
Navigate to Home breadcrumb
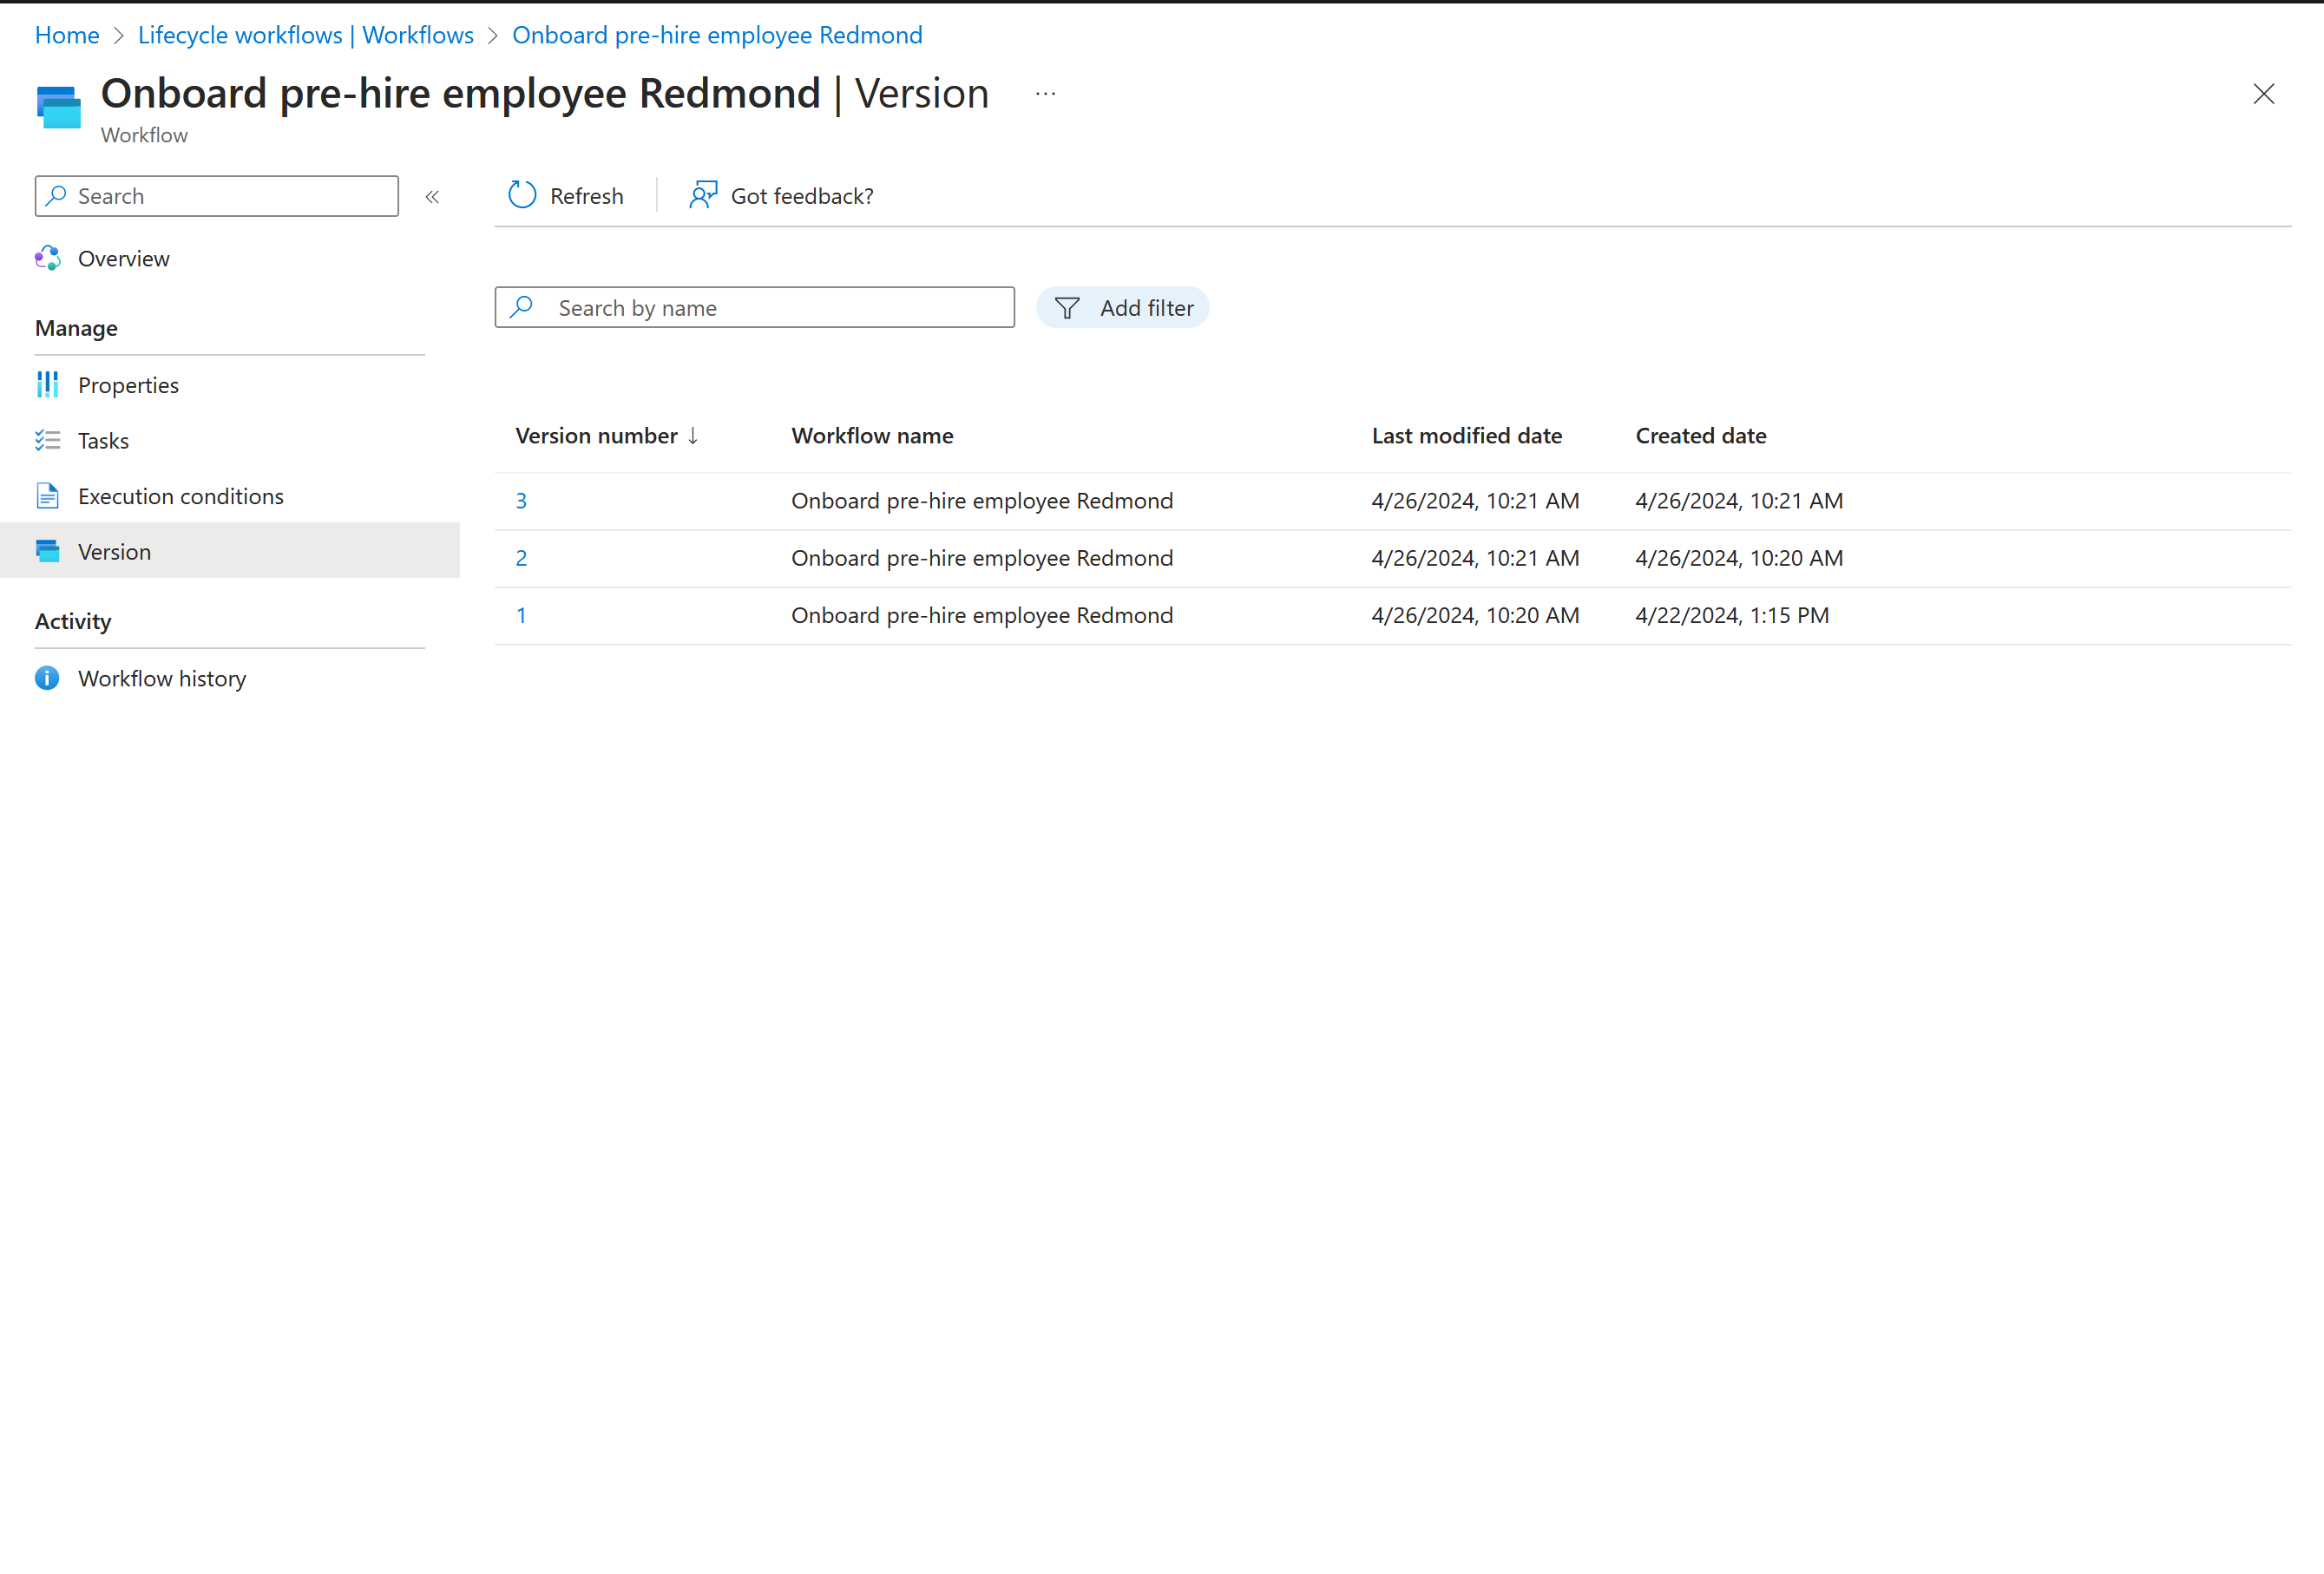pyautogui.click(x=67, y=35)
